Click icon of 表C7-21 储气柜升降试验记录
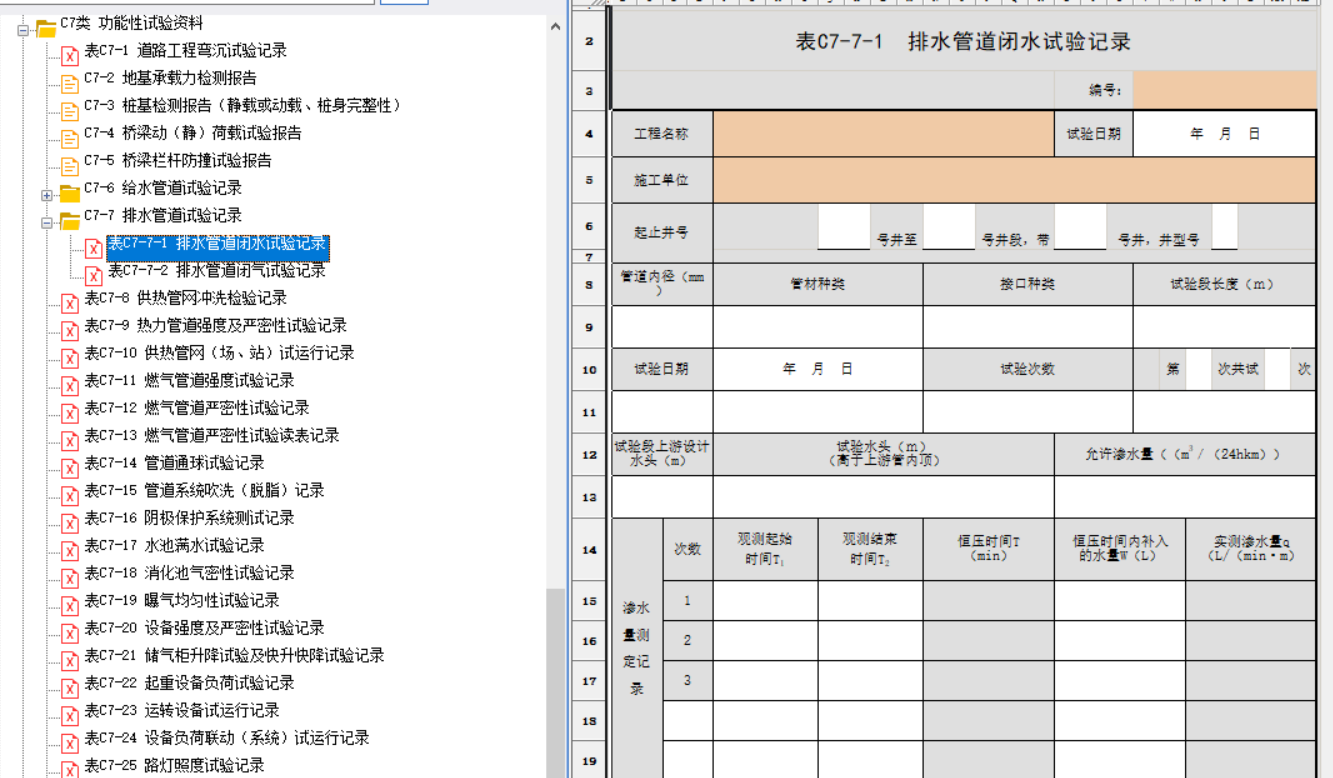Image resolution: width=1333 pixels, height=778 pixels. 70,660
